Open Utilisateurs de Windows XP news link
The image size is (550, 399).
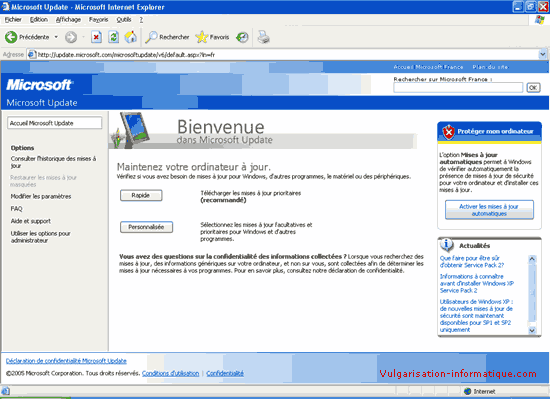click(476, 316)
